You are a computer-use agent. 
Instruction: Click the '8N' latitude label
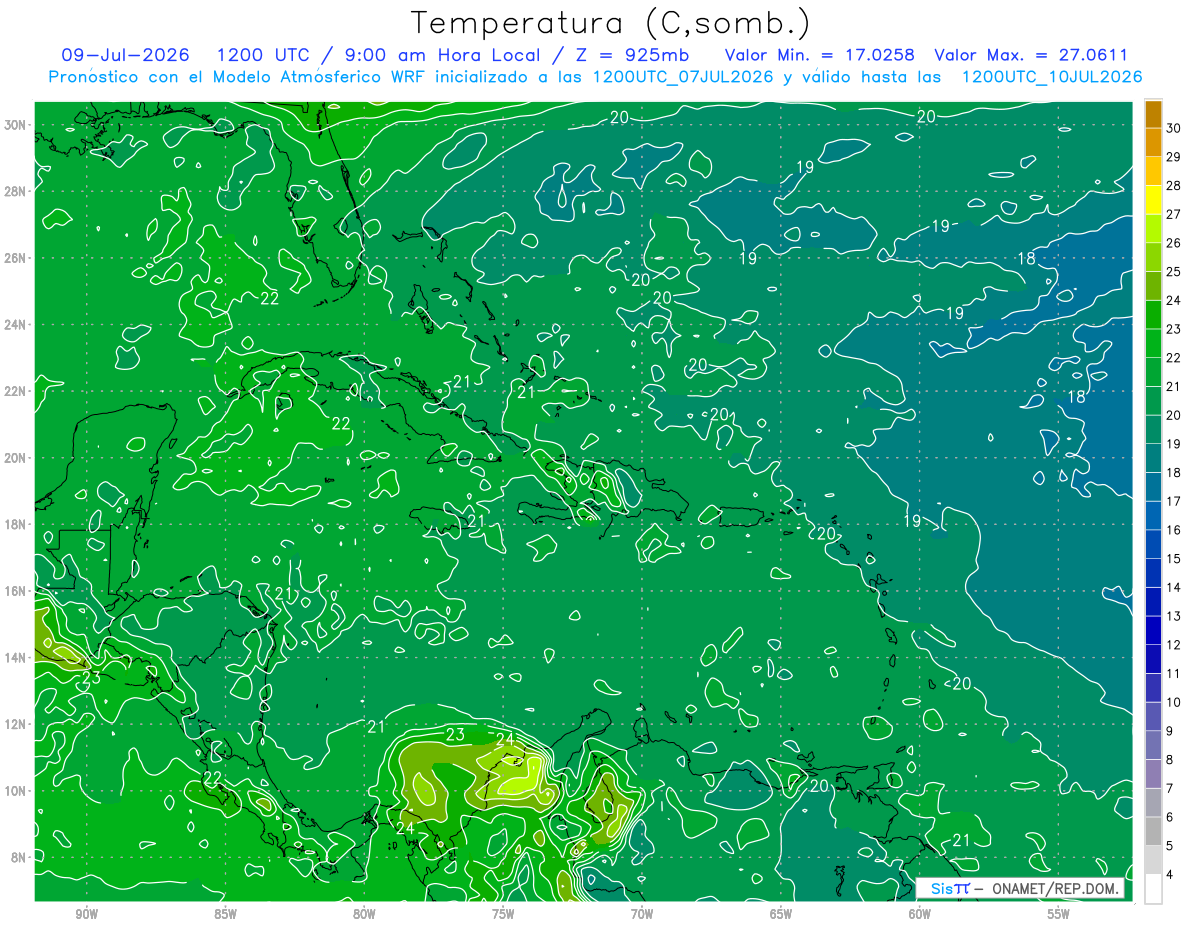click(19, 857)
